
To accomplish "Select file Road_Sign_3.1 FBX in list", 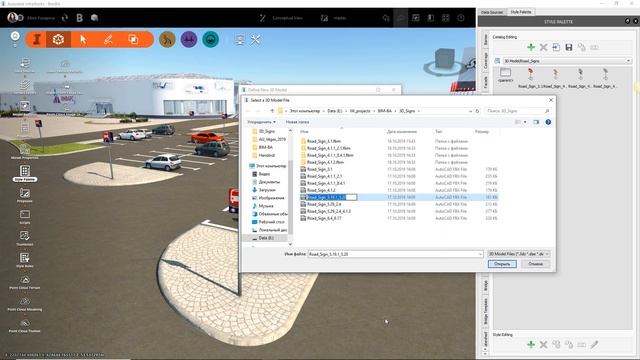I will (x=320, y=169).
